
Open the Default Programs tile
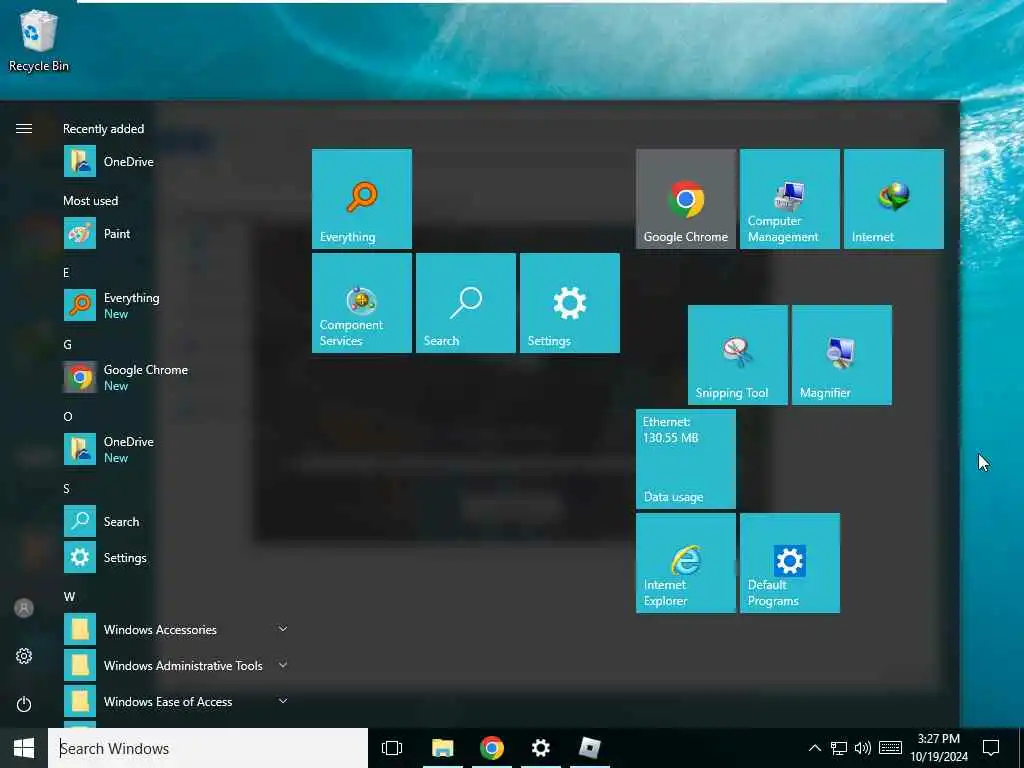pyautogui.click(x=790, y=563)
